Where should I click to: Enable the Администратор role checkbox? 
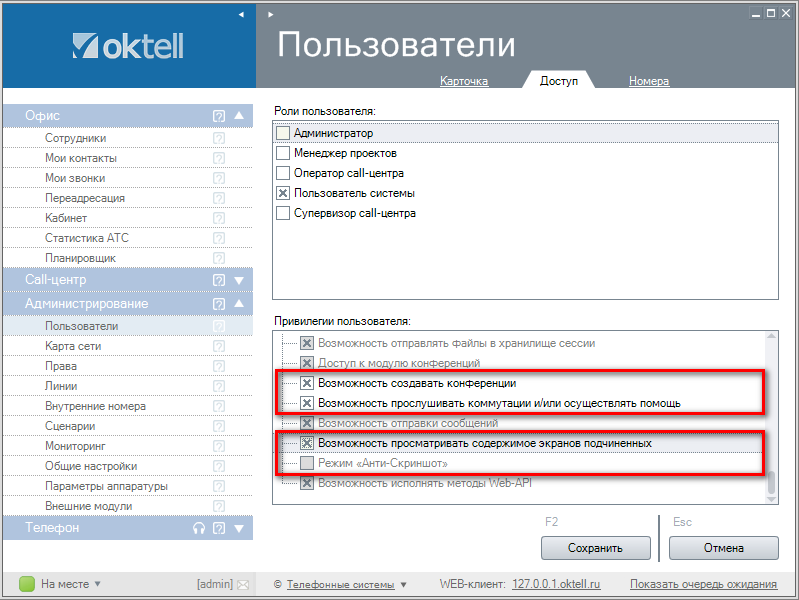coord(283,133)
